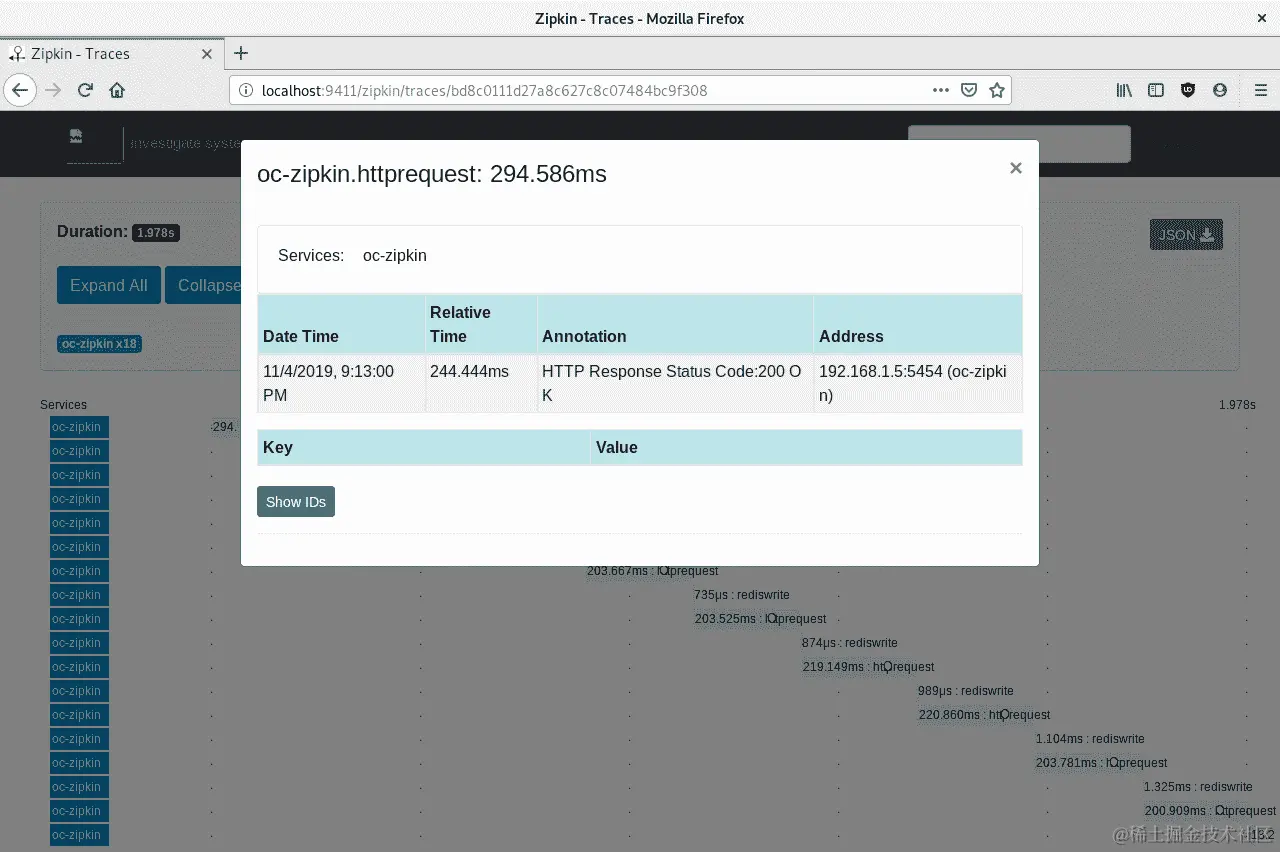Select the 989µs rediswrite span
The height and width of the screenshot is (852, 1280).
(x=966, y=691)
